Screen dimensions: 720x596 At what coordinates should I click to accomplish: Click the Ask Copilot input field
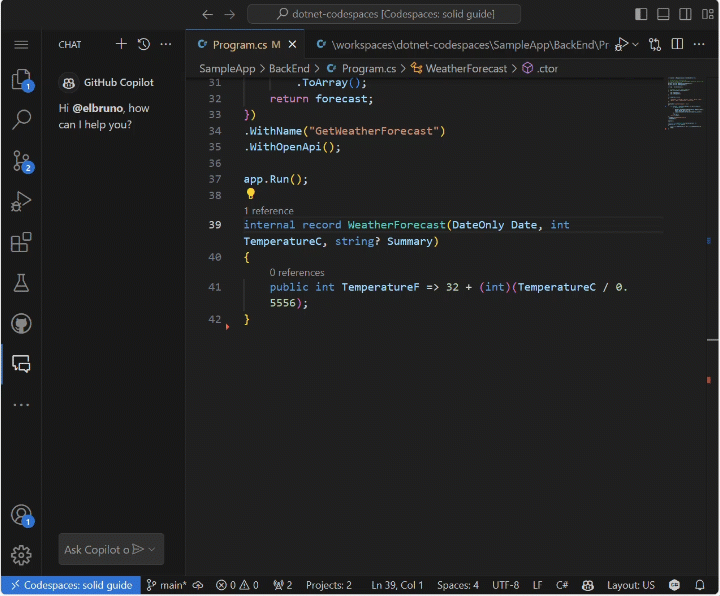(x=95, y=549)
